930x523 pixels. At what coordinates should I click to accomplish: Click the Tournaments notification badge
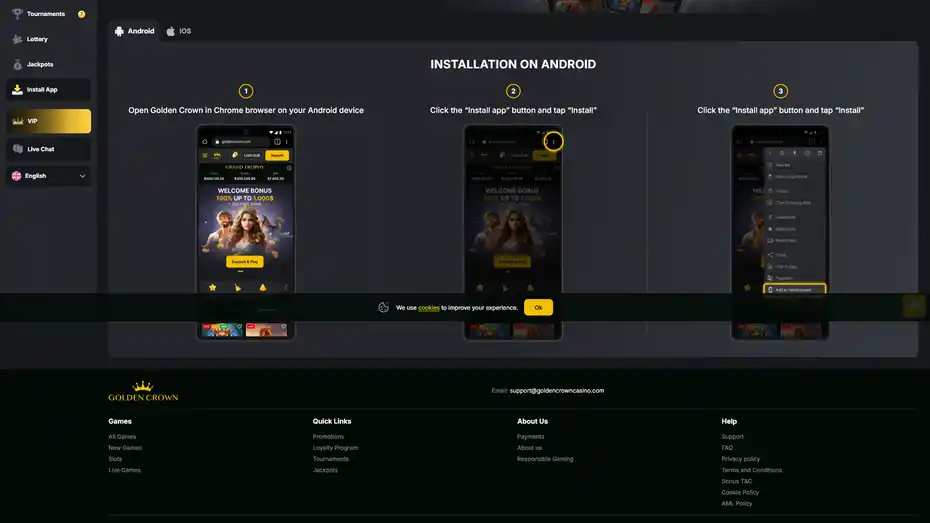click(81, 14)
